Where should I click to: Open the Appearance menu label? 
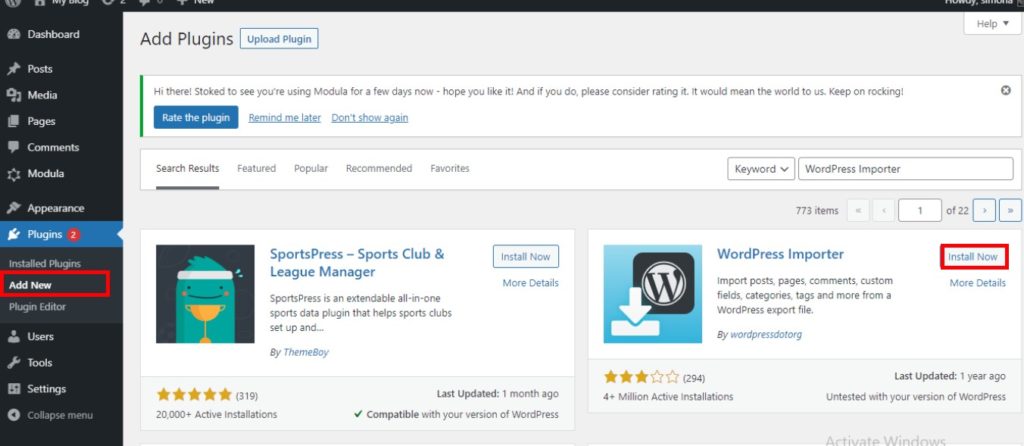tap(56, 208)
